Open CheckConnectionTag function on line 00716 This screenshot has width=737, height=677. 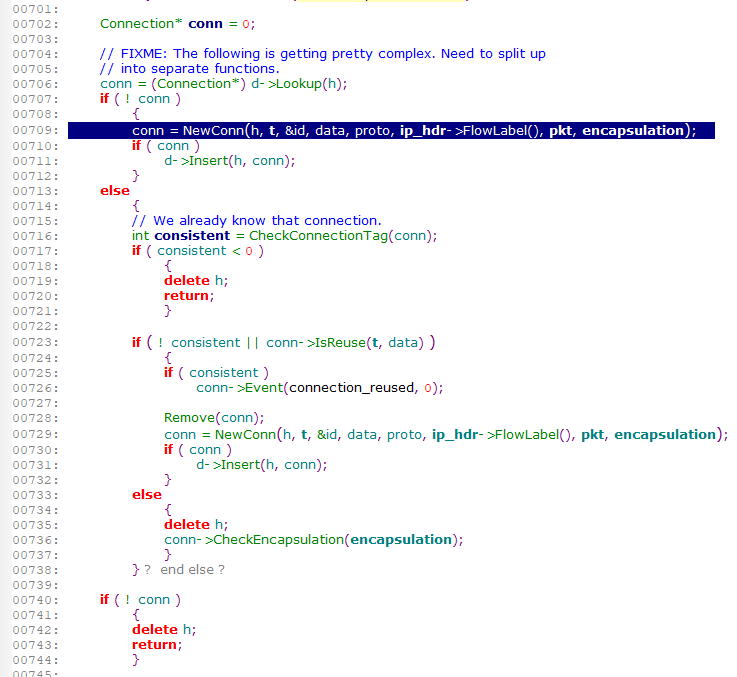(x=315, y=236)
